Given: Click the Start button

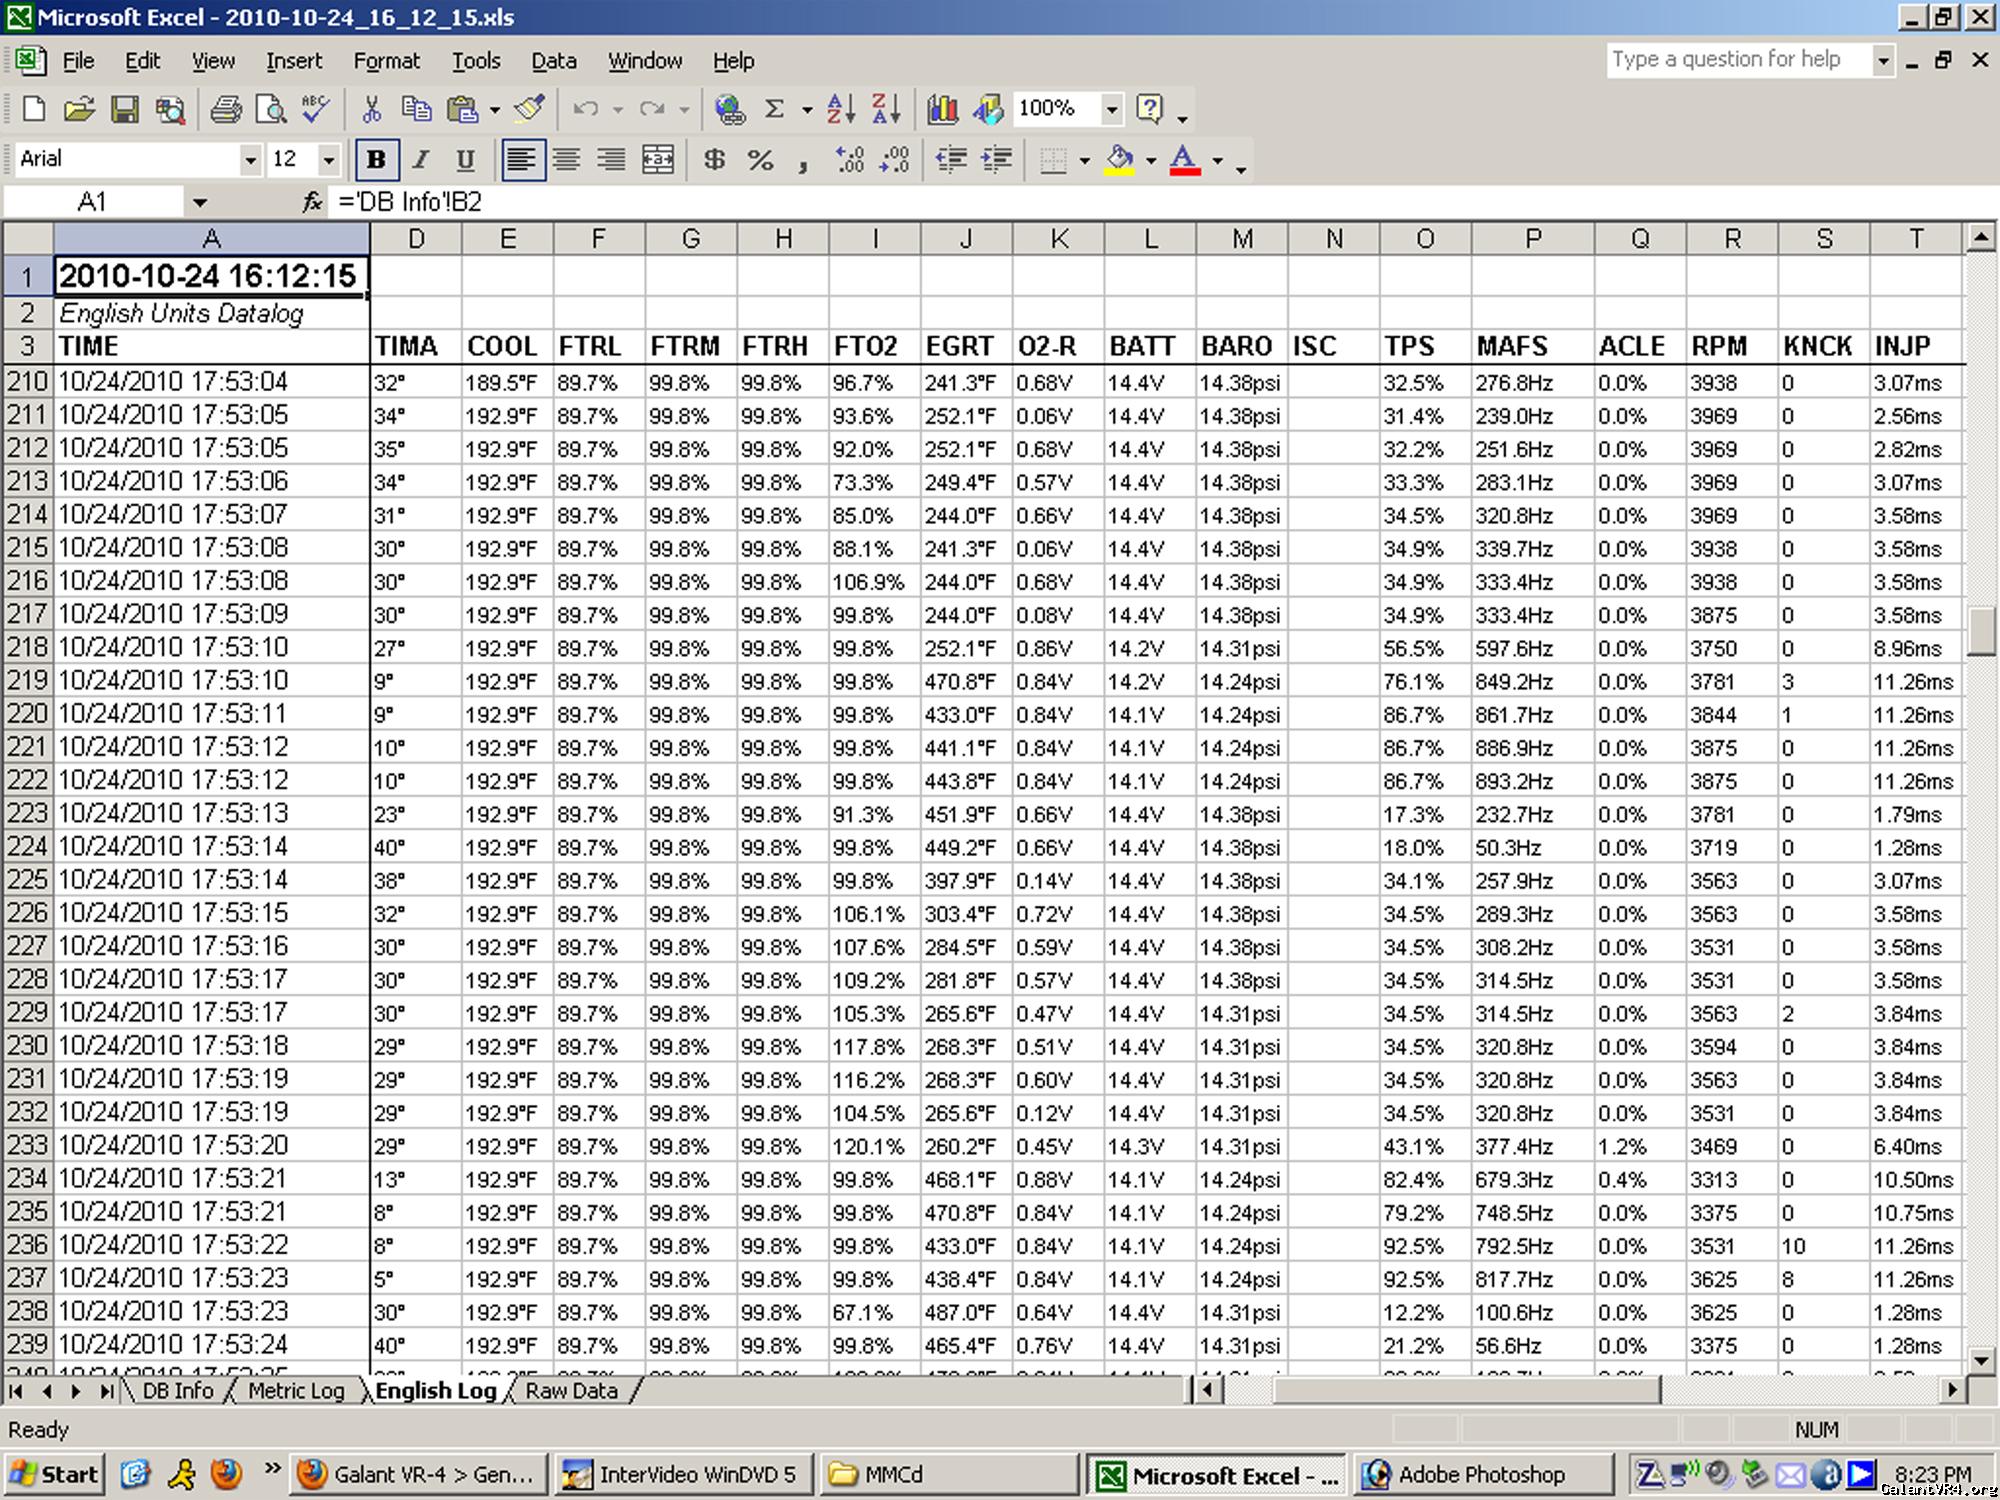Looking at the screenshot, I should tap(55, 1474).
